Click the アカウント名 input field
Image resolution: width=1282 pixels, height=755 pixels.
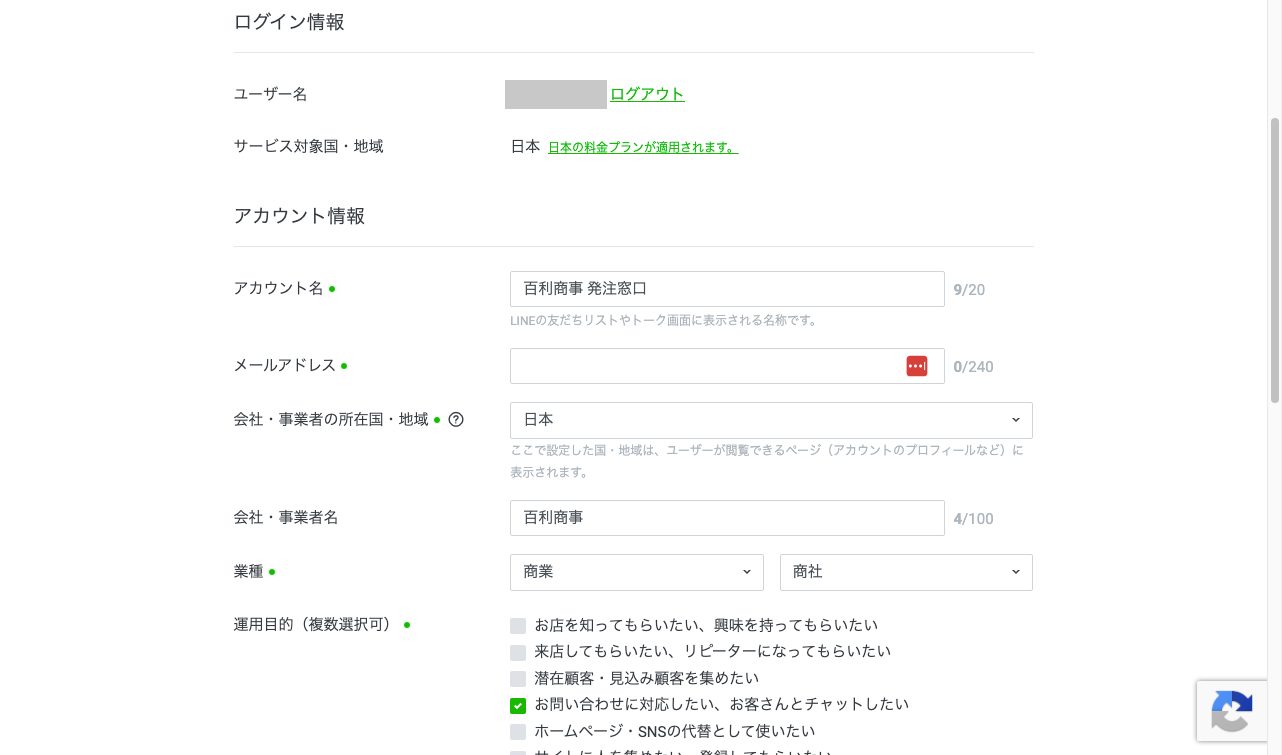click(727, 289)
